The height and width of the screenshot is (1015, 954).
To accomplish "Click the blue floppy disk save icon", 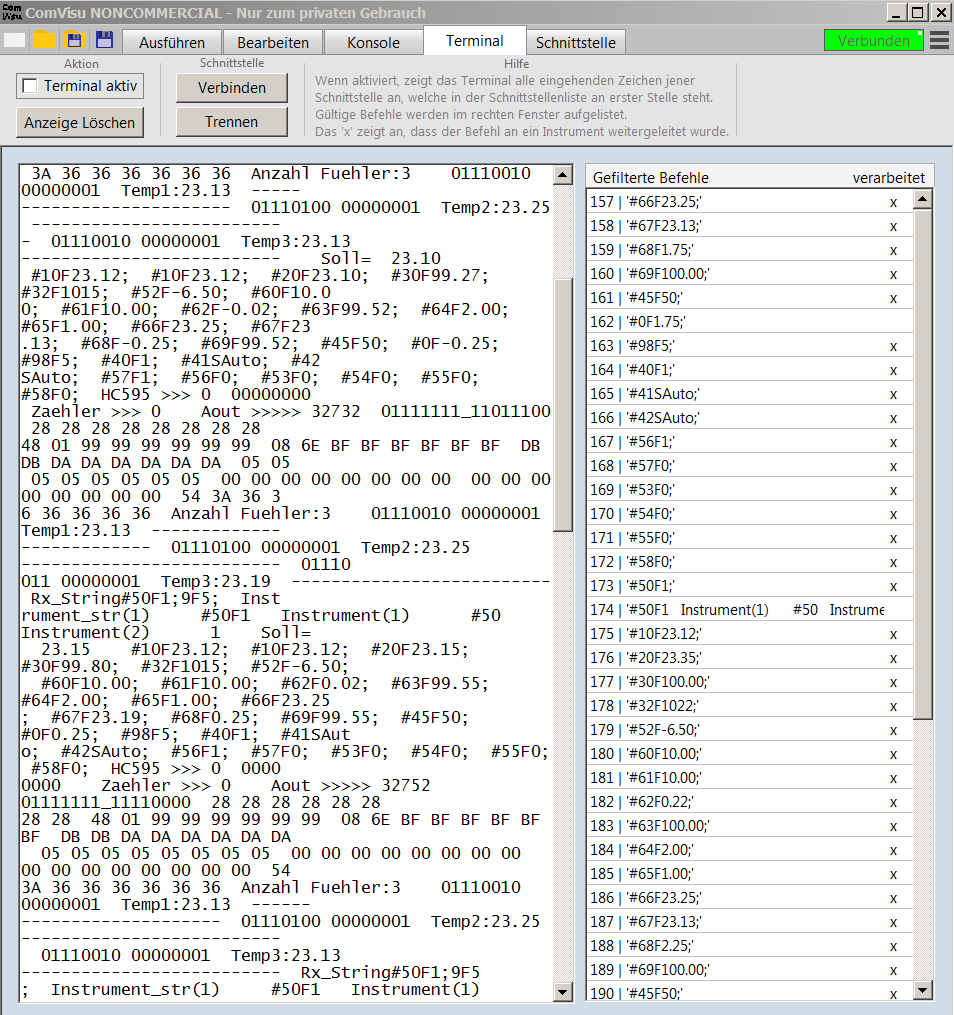I will click(104, 40).
